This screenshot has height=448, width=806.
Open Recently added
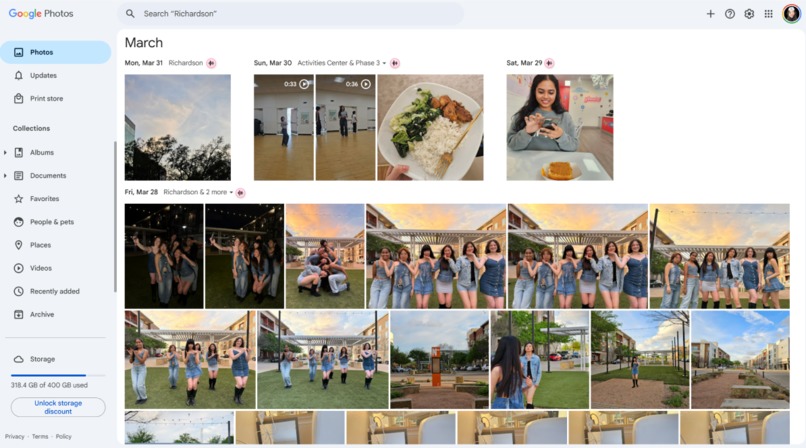[54, 291]
